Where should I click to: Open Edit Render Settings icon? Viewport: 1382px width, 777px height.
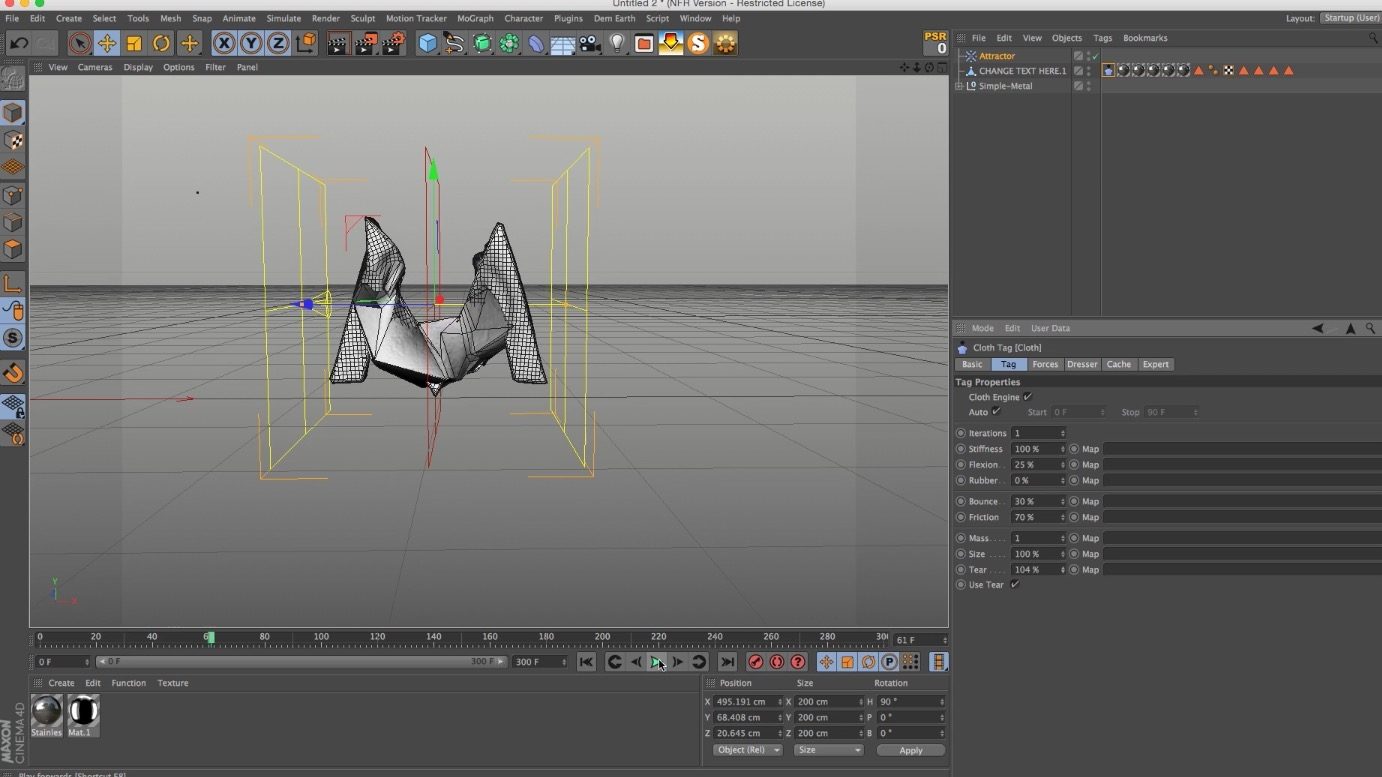pyautogui.click(x=394, y=43)
